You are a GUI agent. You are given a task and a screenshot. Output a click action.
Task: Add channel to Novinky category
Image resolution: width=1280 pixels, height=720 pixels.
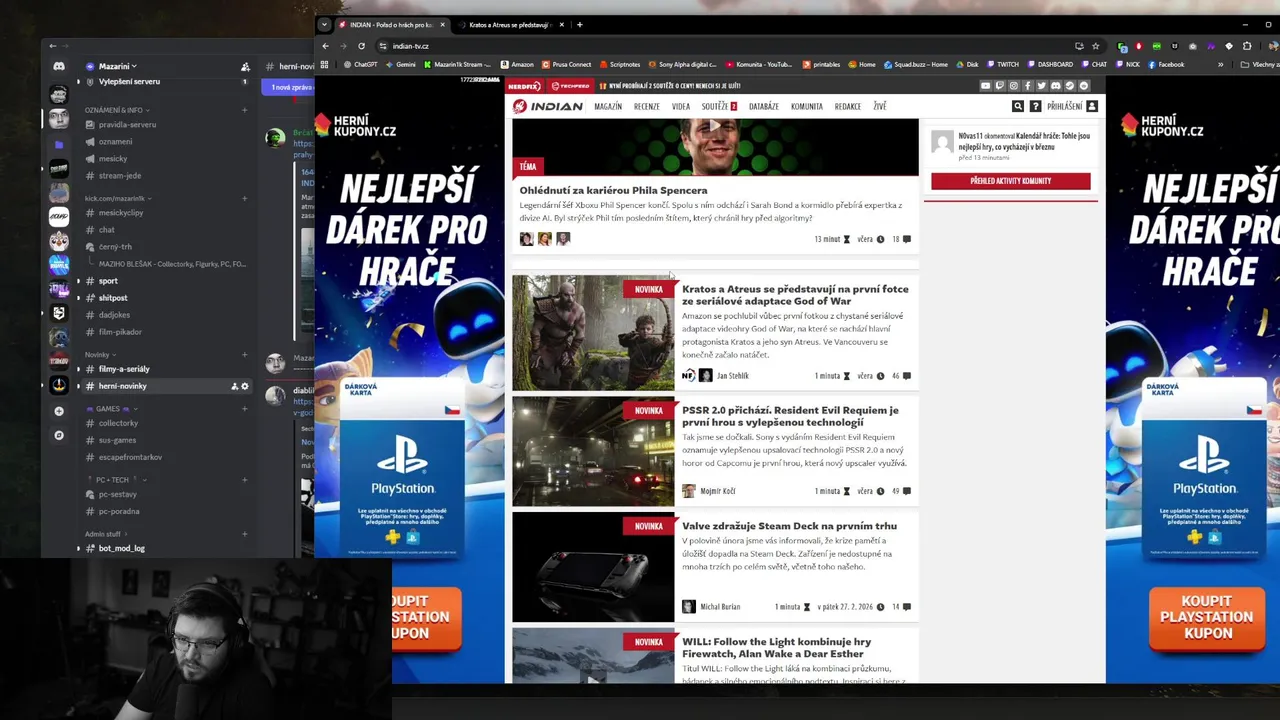coord(245,355)
